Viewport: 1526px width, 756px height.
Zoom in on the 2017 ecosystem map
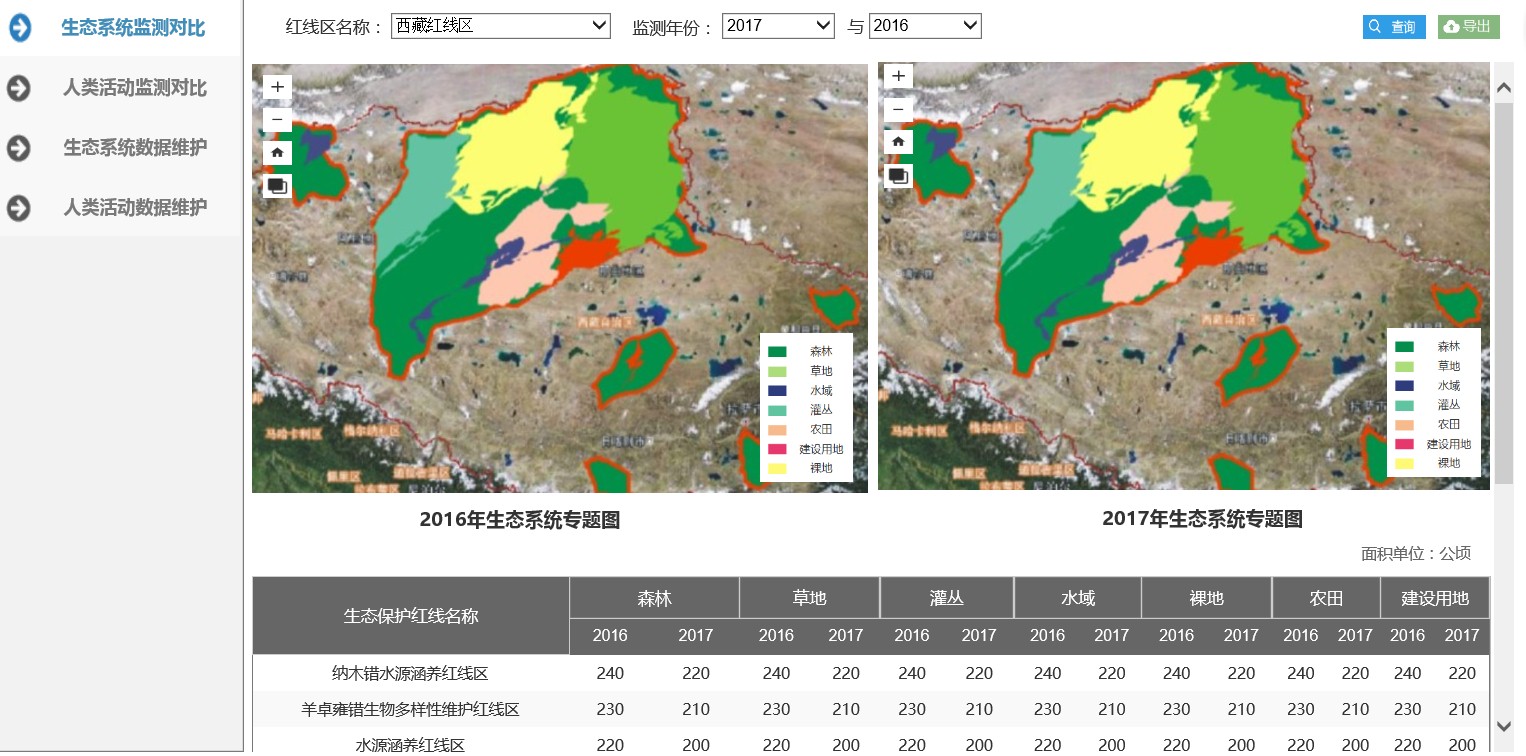(898, 76)
